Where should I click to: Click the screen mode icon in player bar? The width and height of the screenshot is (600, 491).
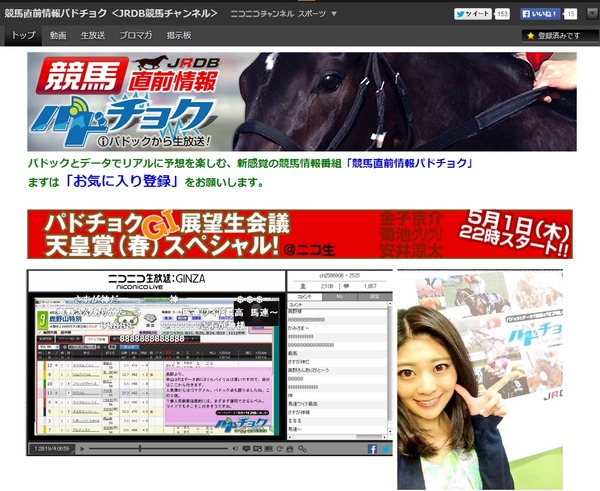coord(258,449)
